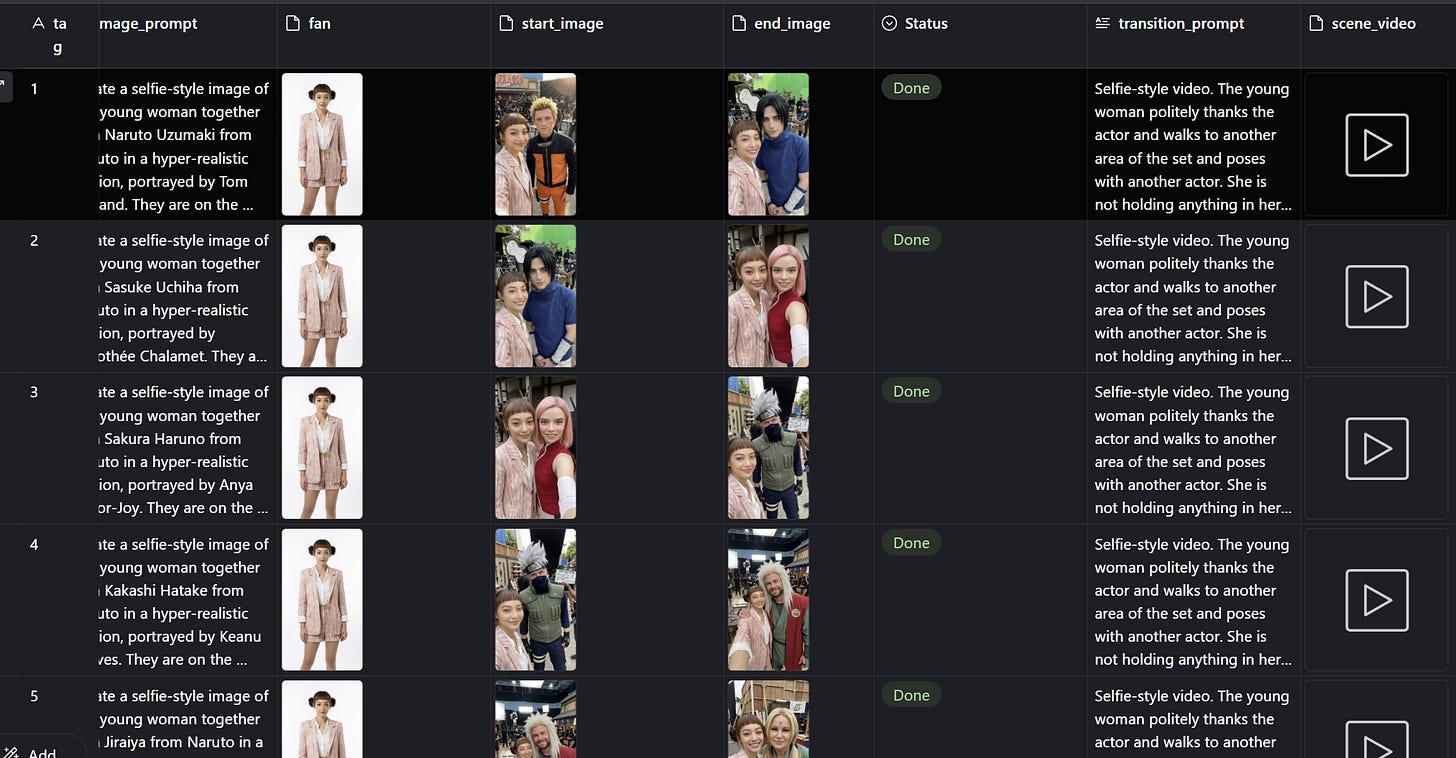Select the image prompt cell about Kakashi Hatake

pos(188,600)
